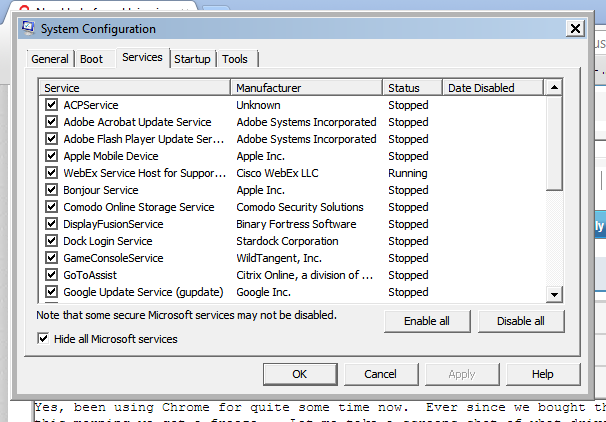Screen dimensions: 606x422
Task: Click the Cancel button
Action: pos(381,374)
